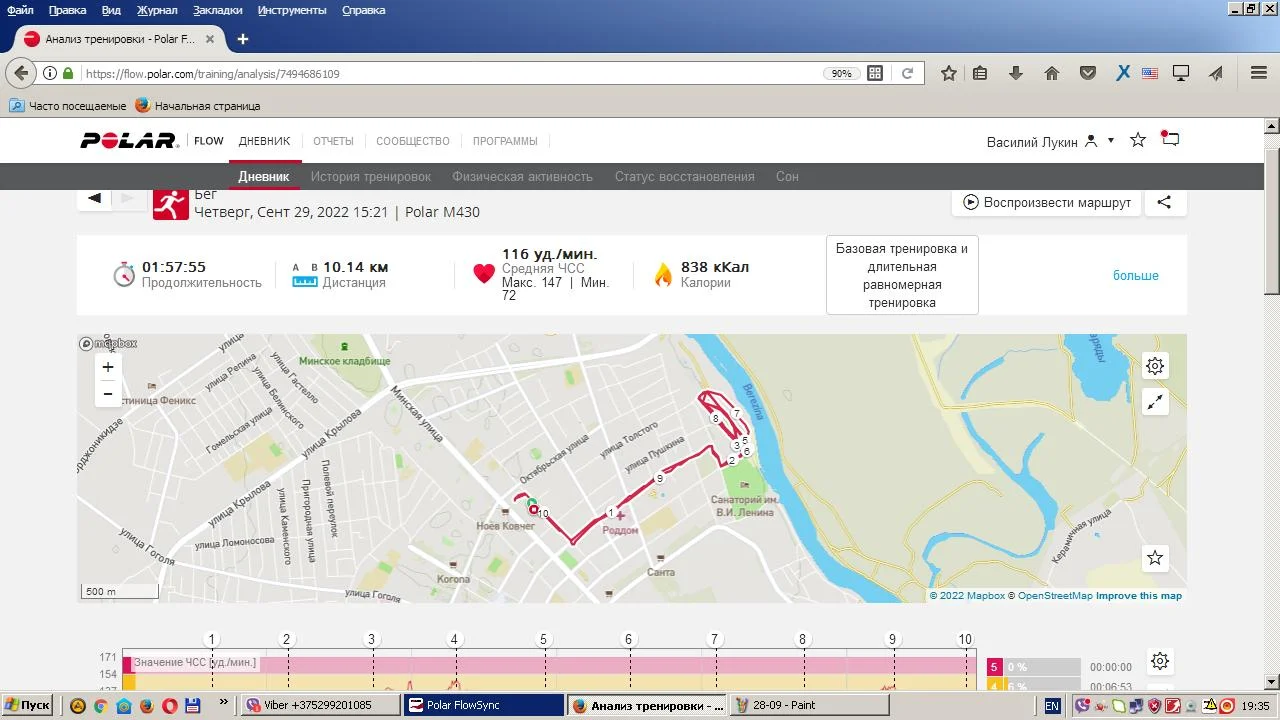Switch to История тренировок tab
Viewport: 1280px width, 720px height.
[370, 177]
